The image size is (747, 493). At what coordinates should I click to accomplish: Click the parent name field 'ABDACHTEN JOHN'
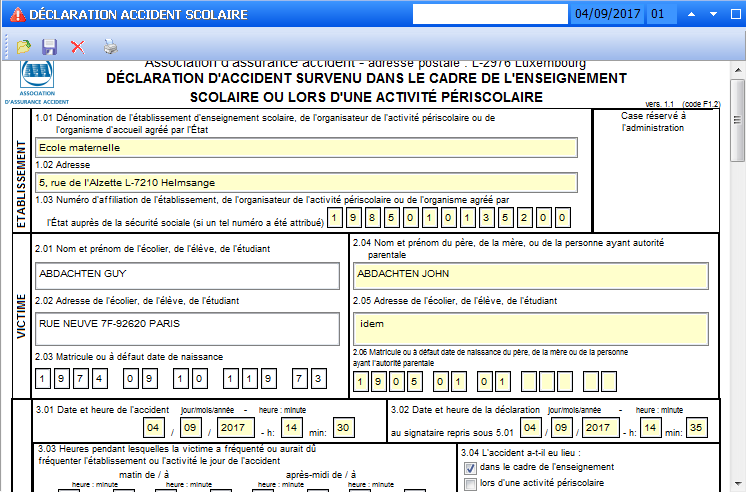click(x=530, y=275)
